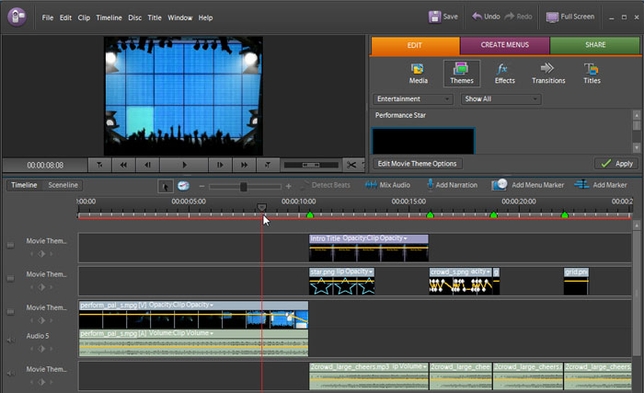This screenshot has height=393, width=644.
Task: Click Edit Movie Theme Options
Action: pos(417,163)
